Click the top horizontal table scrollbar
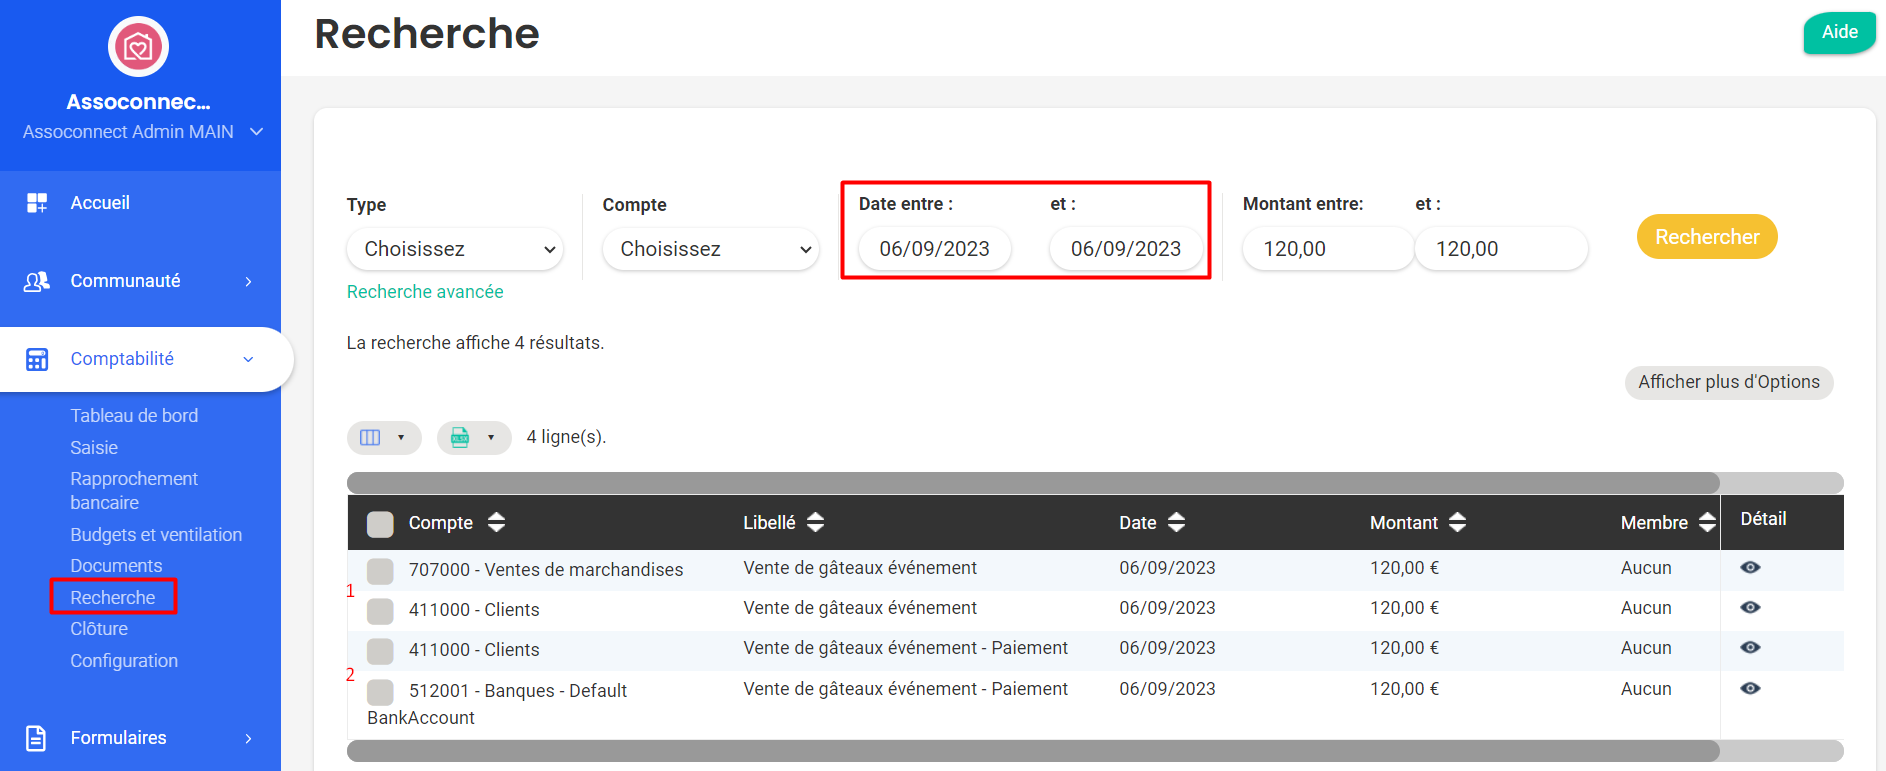The width and height of the screenshot is (1886, 771). click(x=1032, y=483)
